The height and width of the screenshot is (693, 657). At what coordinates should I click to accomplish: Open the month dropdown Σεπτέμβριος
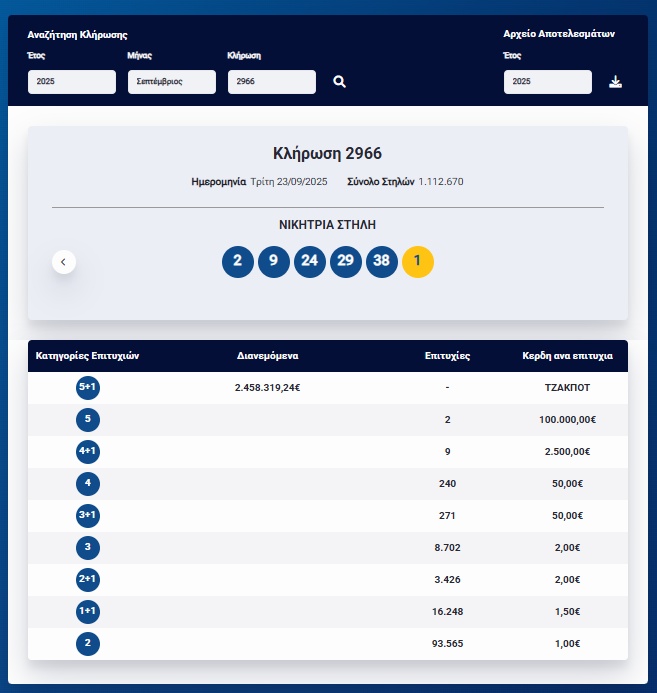(x=171, y=82)
